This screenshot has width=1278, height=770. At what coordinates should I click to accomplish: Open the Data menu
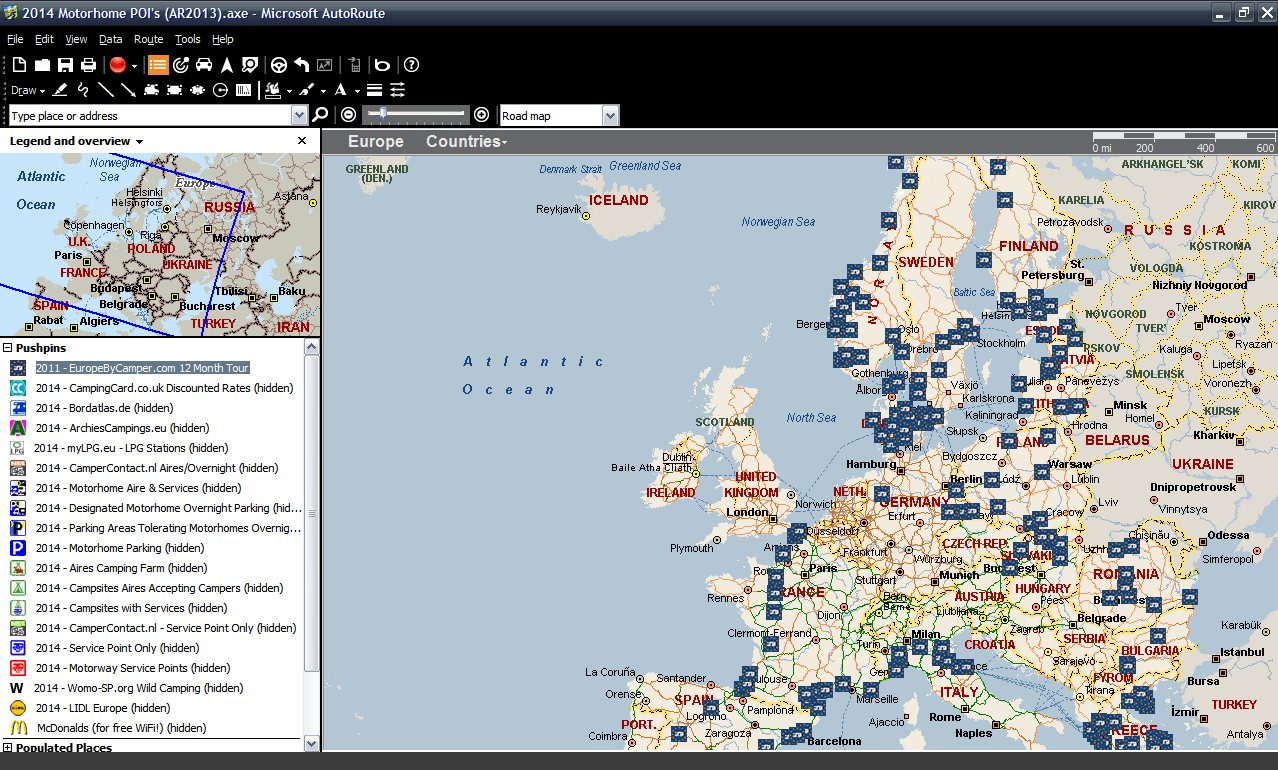[110, 39]
